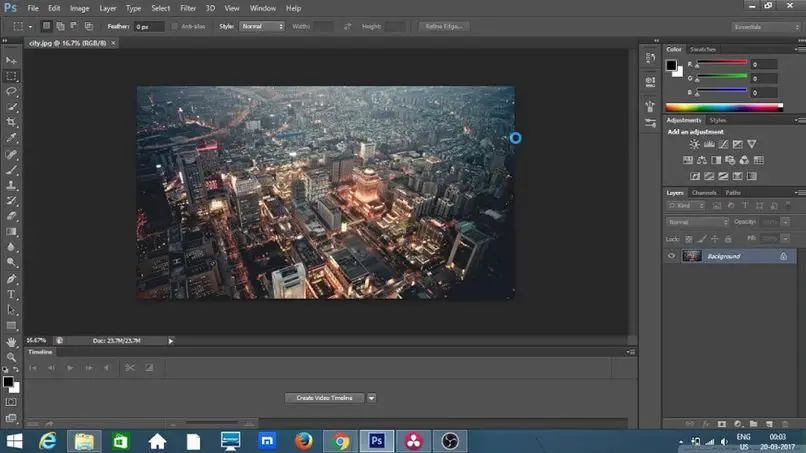Image resolution: width=806 pixels, height=453 pixels.
Task: Select the Move tool
Action: click(x=12, y=61)
